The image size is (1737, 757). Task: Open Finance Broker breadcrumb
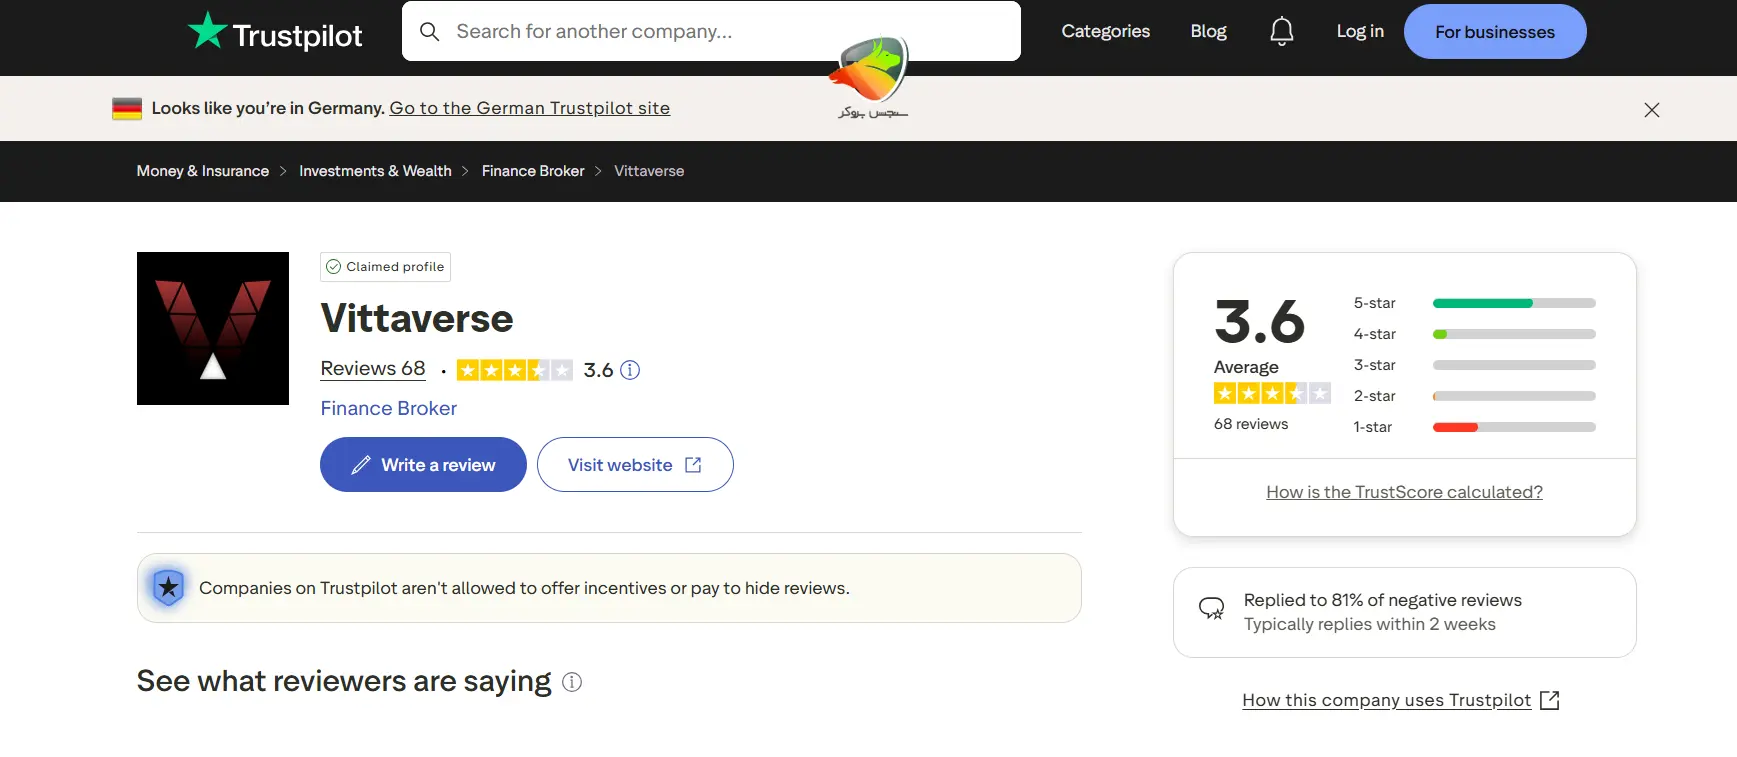tap(533, 171)
